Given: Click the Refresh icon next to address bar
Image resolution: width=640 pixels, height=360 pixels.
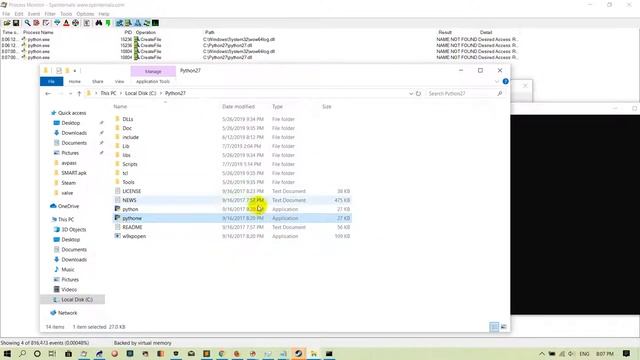Looking at the screenshot, I should tap(418, 93).
